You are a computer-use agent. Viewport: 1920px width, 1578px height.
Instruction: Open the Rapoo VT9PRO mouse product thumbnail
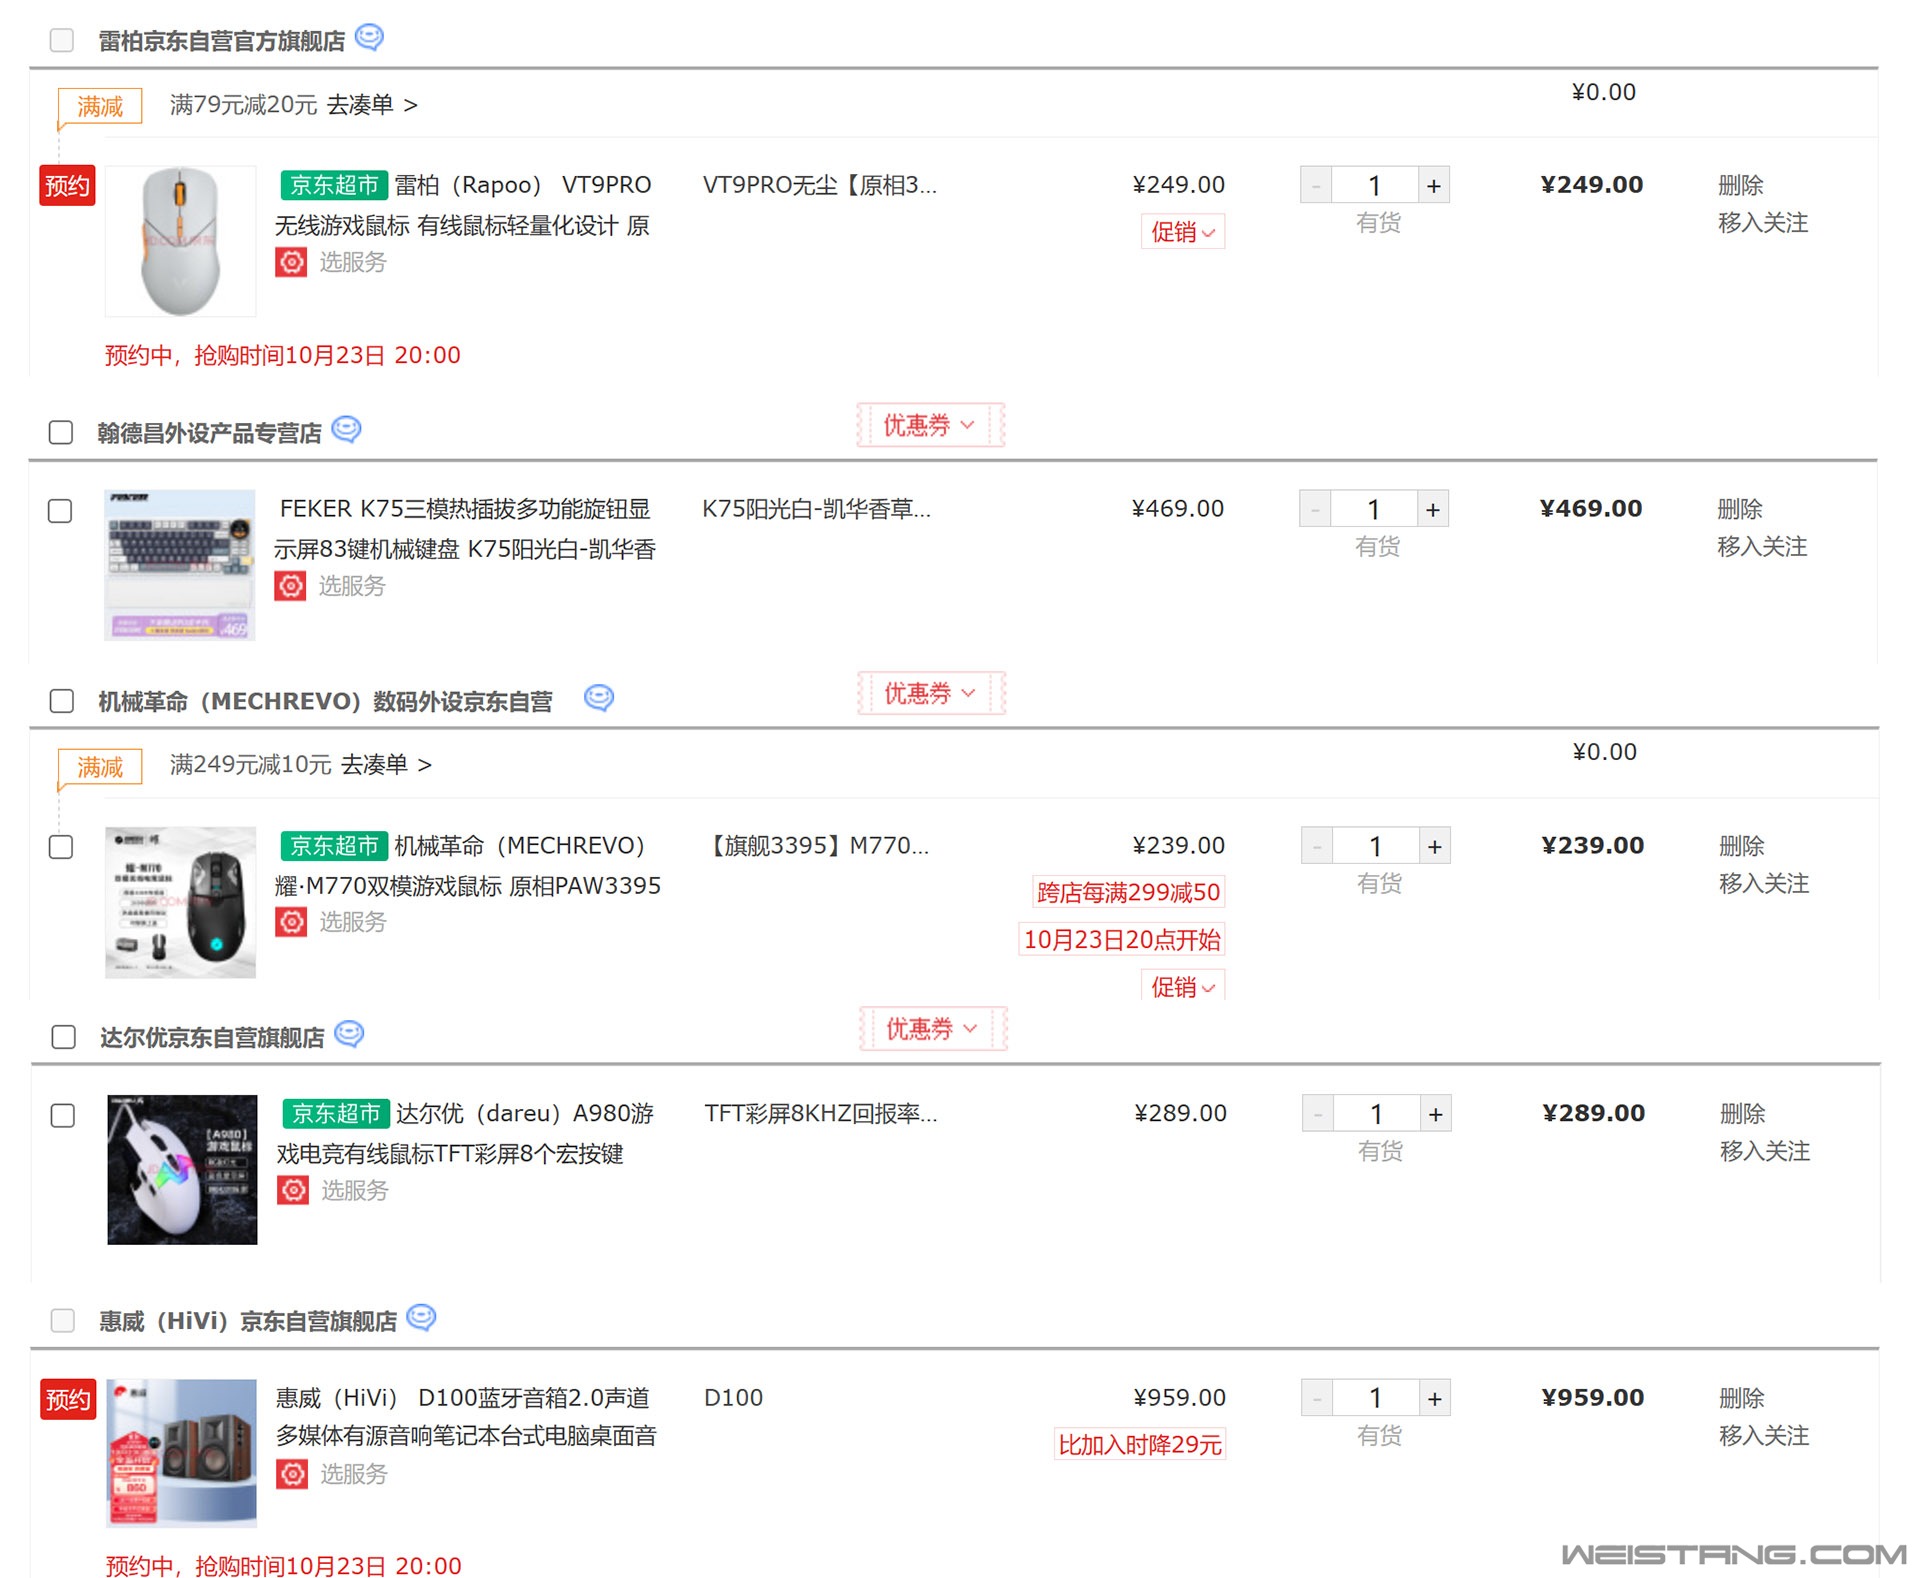coord(180,241)
